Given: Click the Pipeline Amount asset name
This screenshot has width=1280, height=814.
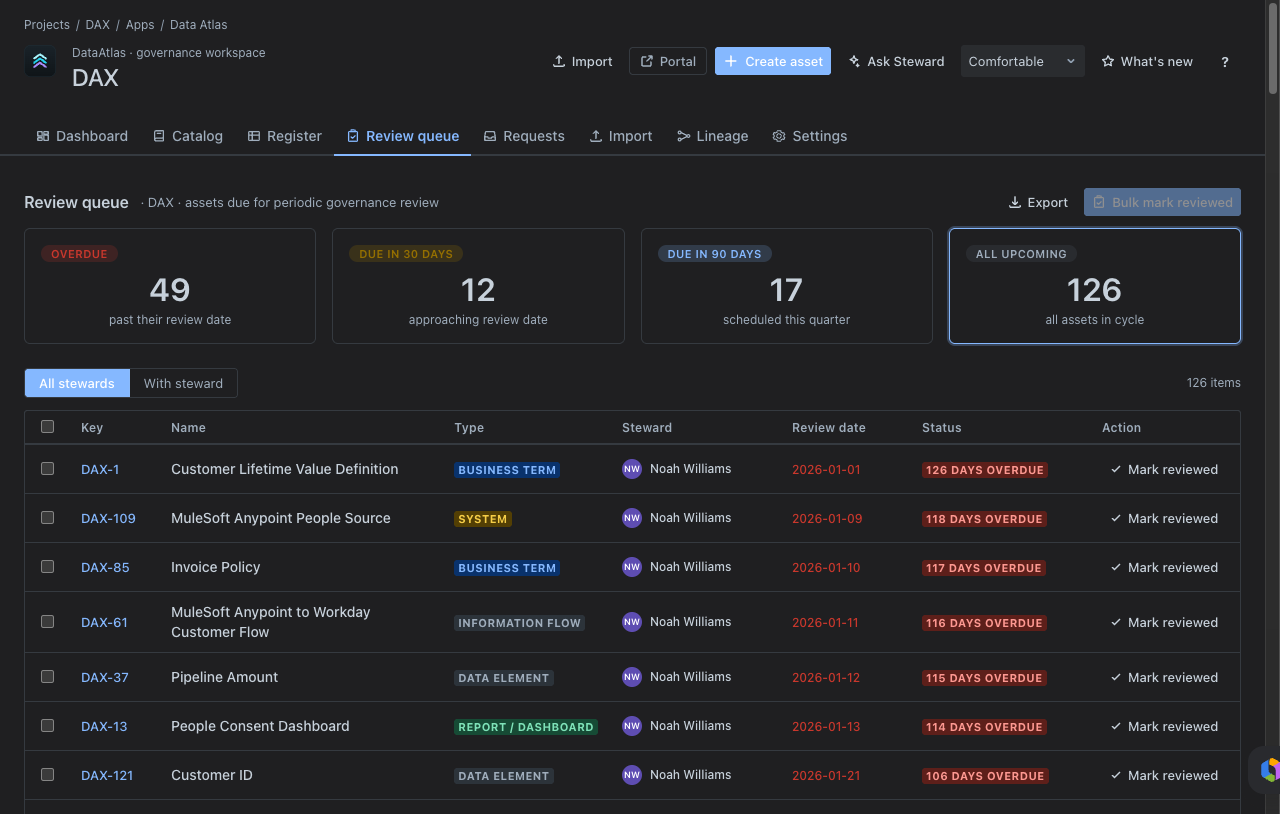Looking at the screenshot, I should [x=225, y=677].
